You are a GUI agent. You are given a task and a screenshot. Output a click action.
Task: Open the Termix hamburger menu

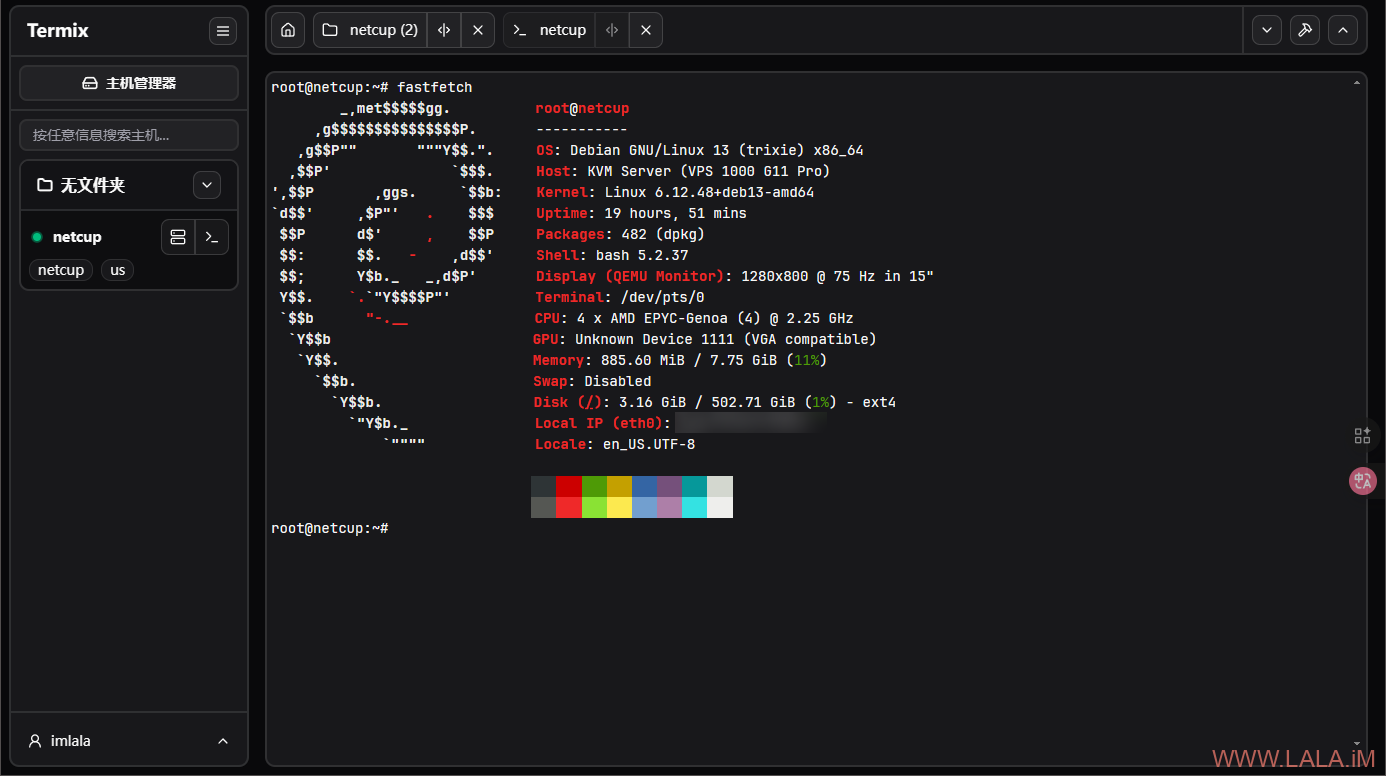coord(223,31)
